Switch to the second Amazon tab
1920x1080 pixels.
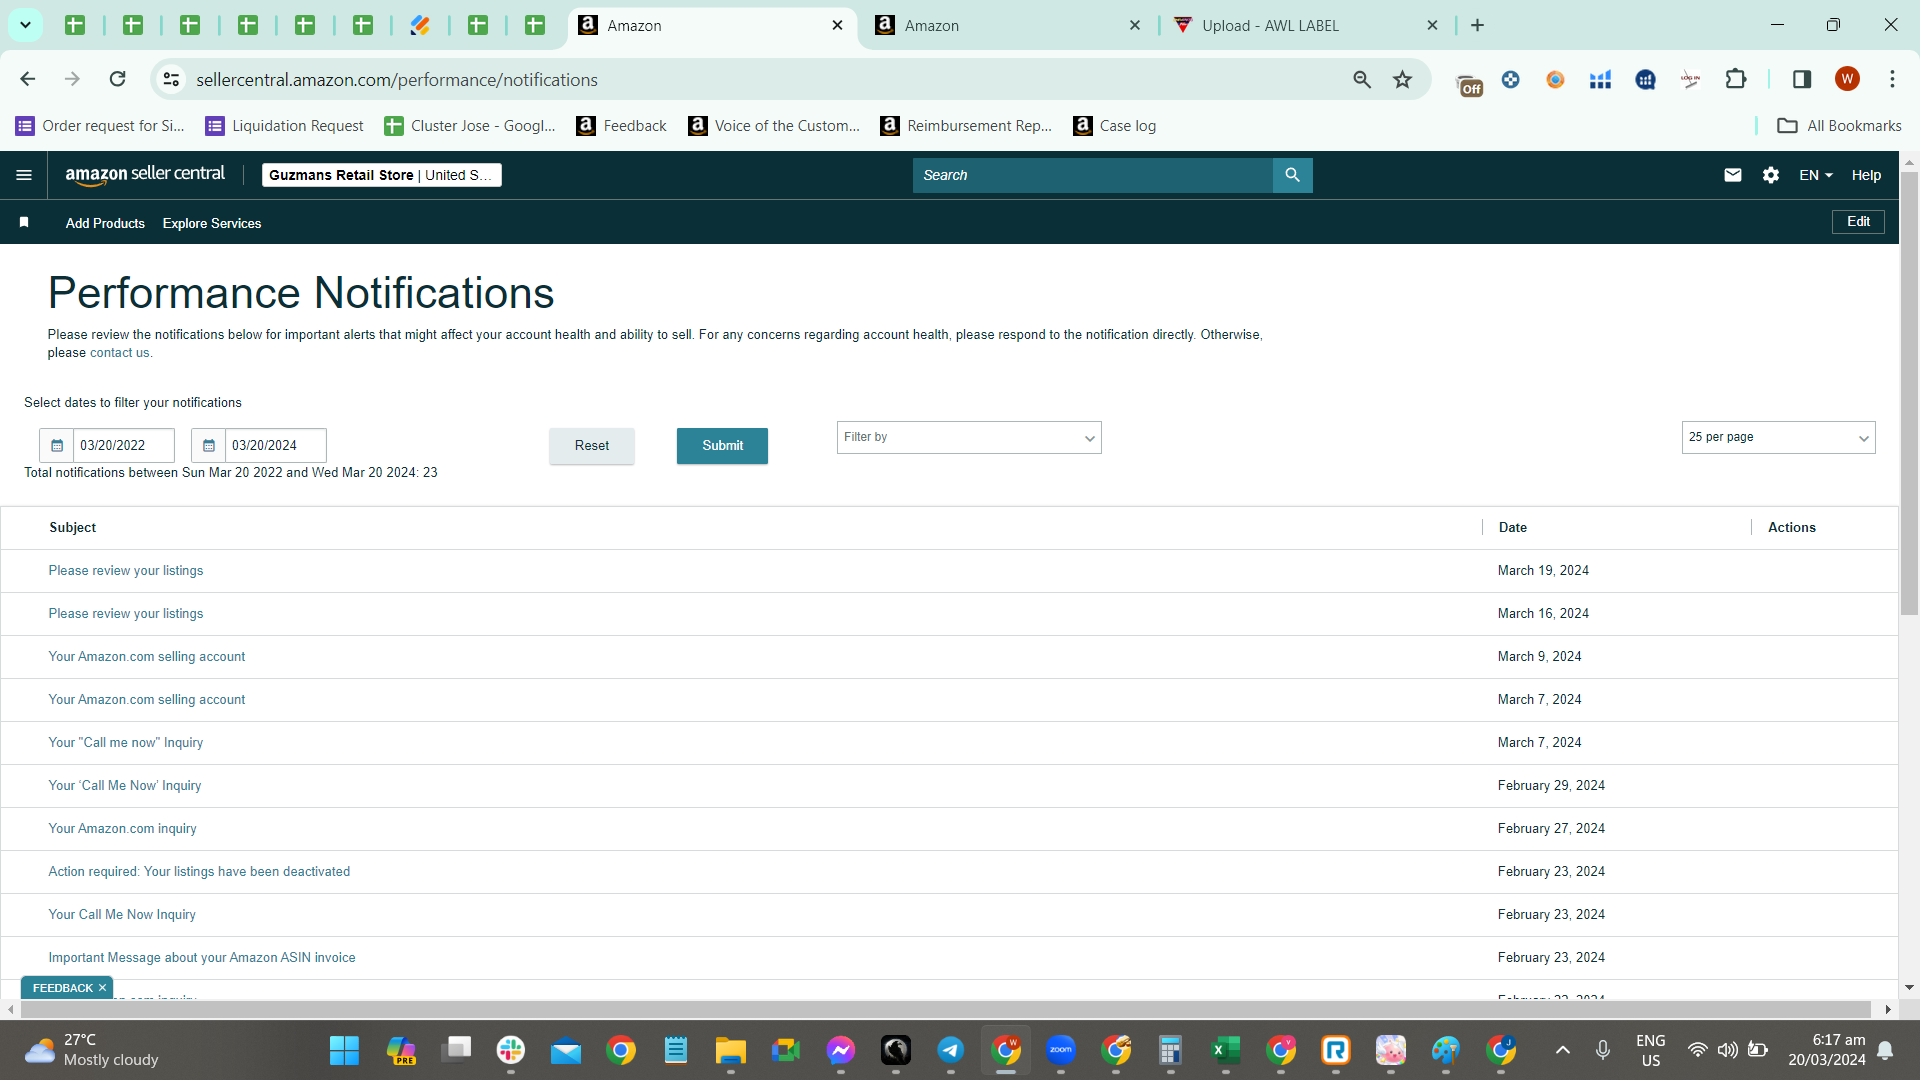1008,25
